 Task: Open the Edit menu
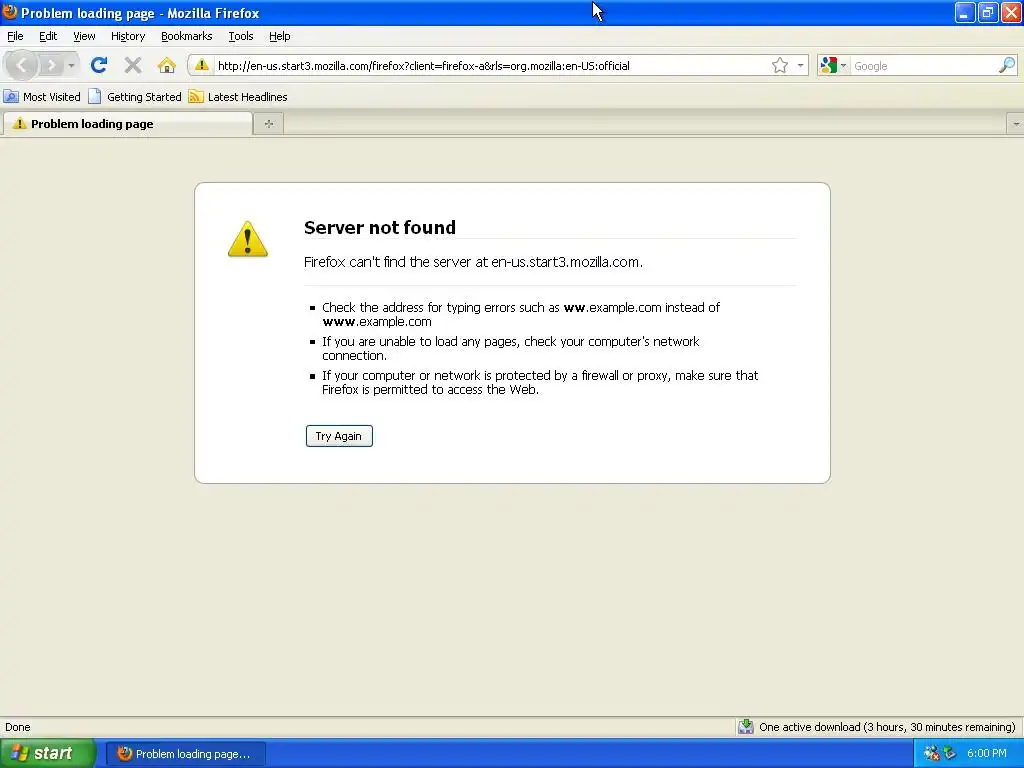click(x=48, y=36)
